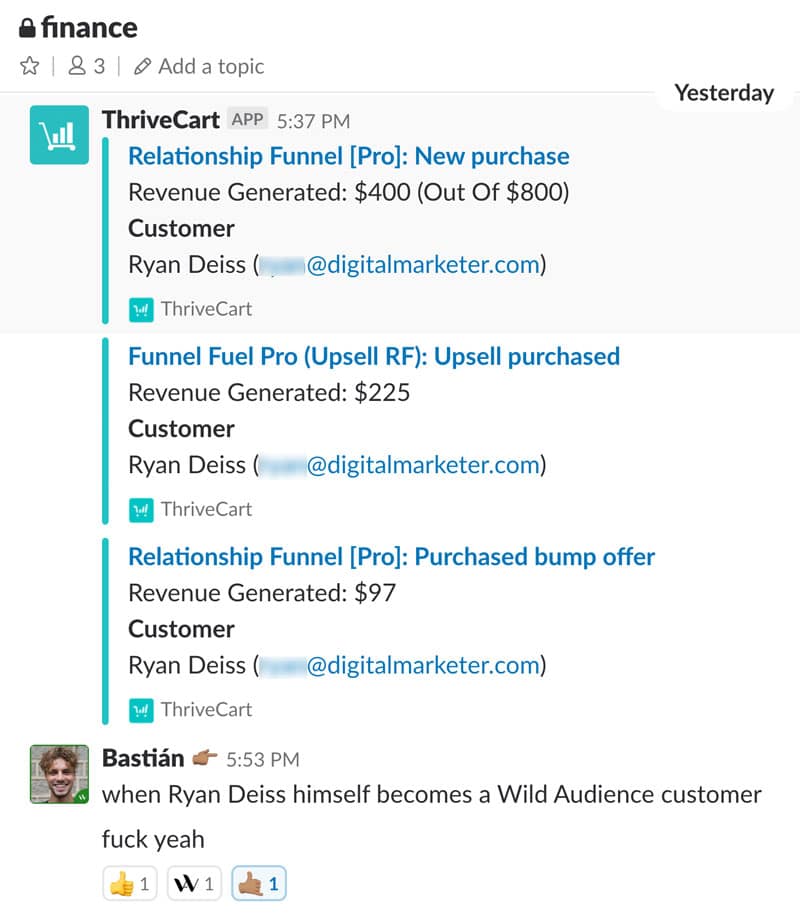Click Bastián's username

[x=145, y=759]
